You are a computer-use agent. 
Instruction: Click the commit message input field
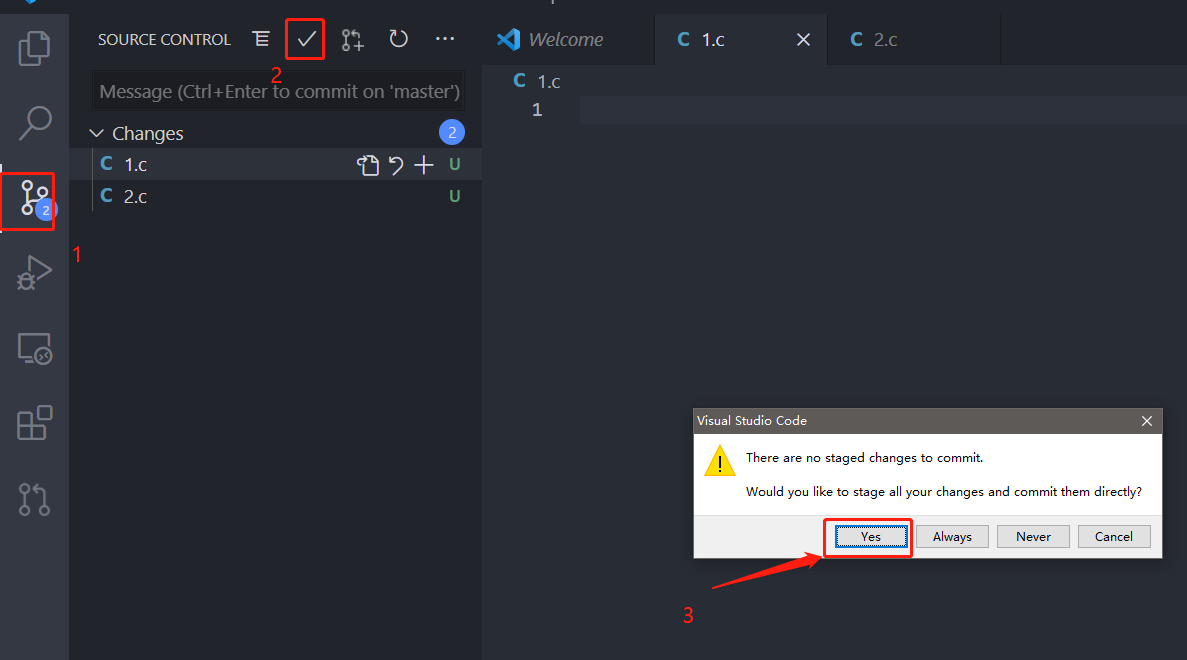point(279,92)
